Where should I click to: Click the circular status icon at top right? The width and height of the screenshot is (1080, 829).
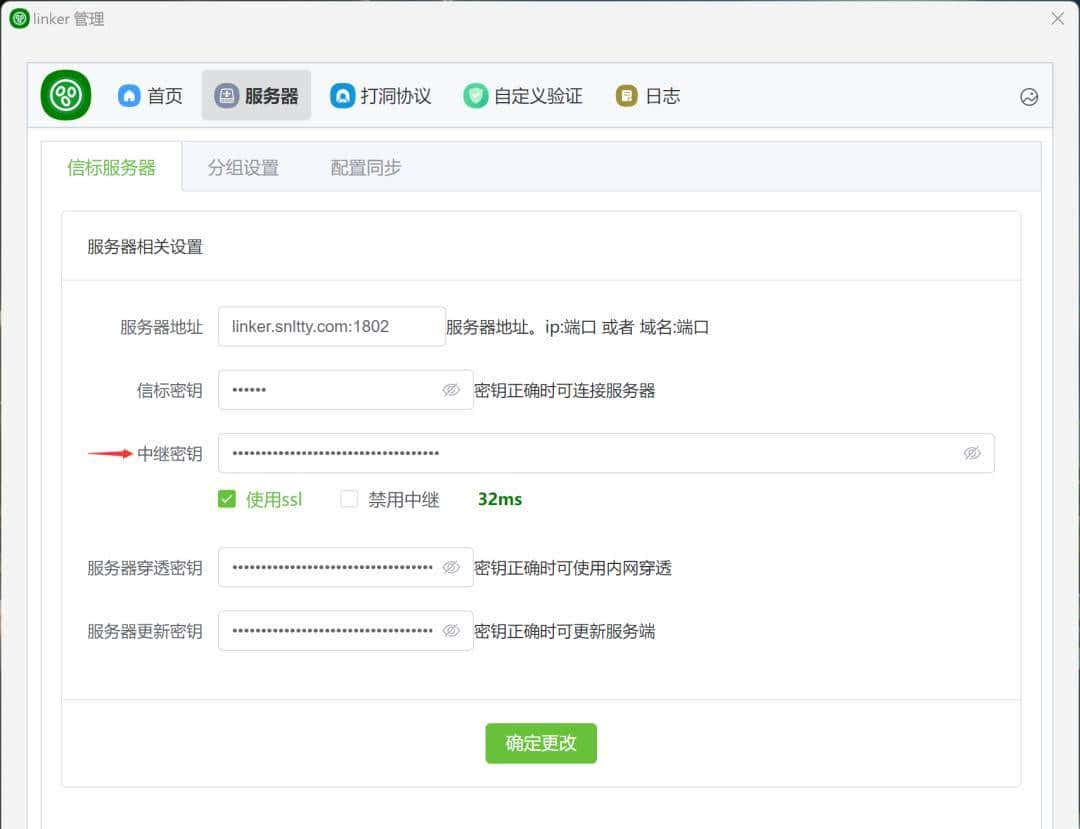[1028, 97]
